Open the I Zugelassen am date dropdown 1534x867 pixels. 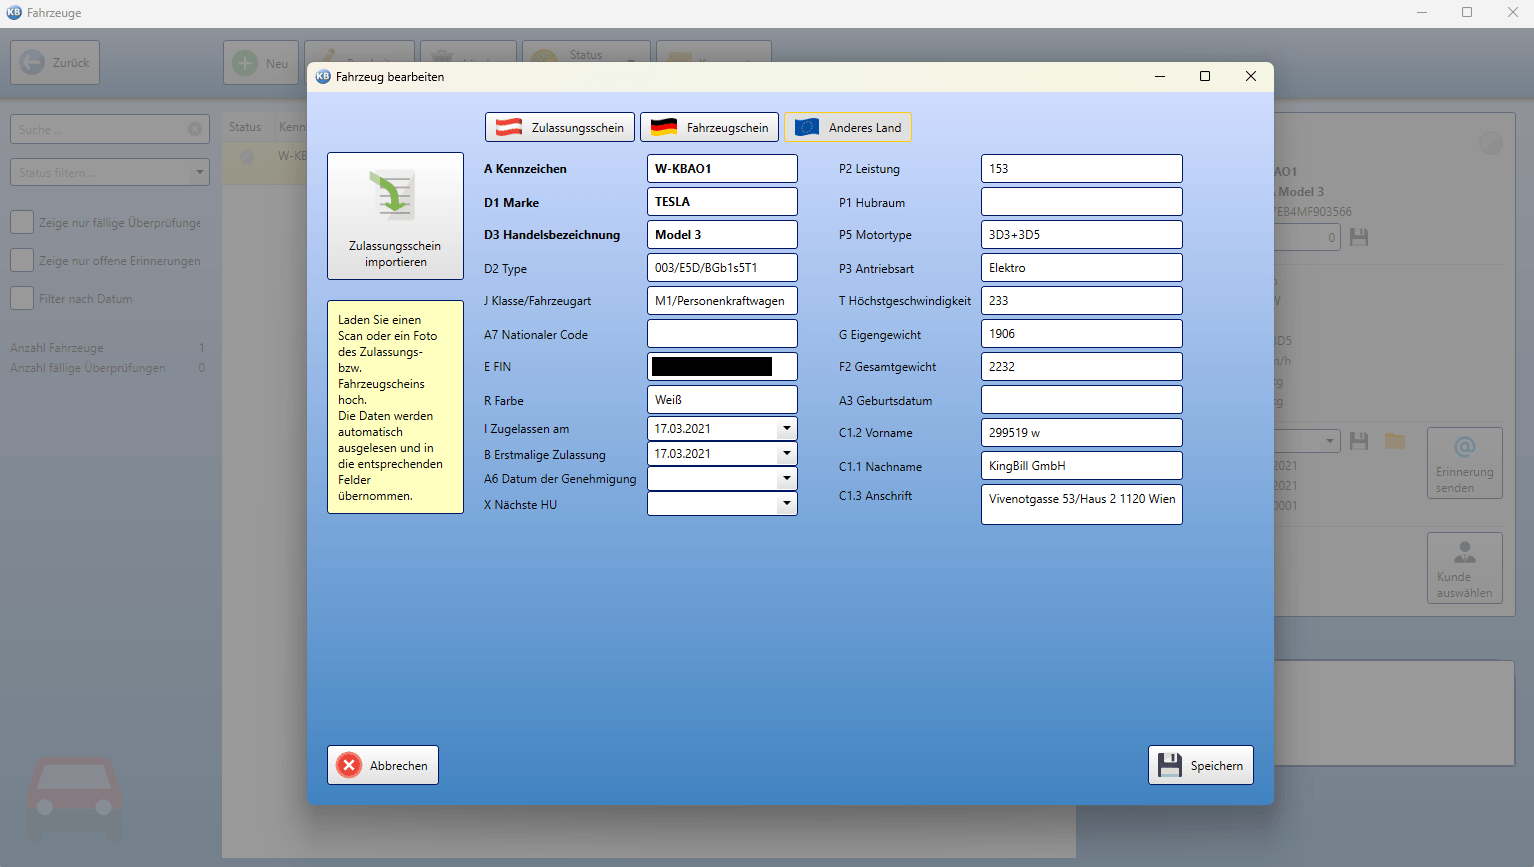[x=787, y=428]
